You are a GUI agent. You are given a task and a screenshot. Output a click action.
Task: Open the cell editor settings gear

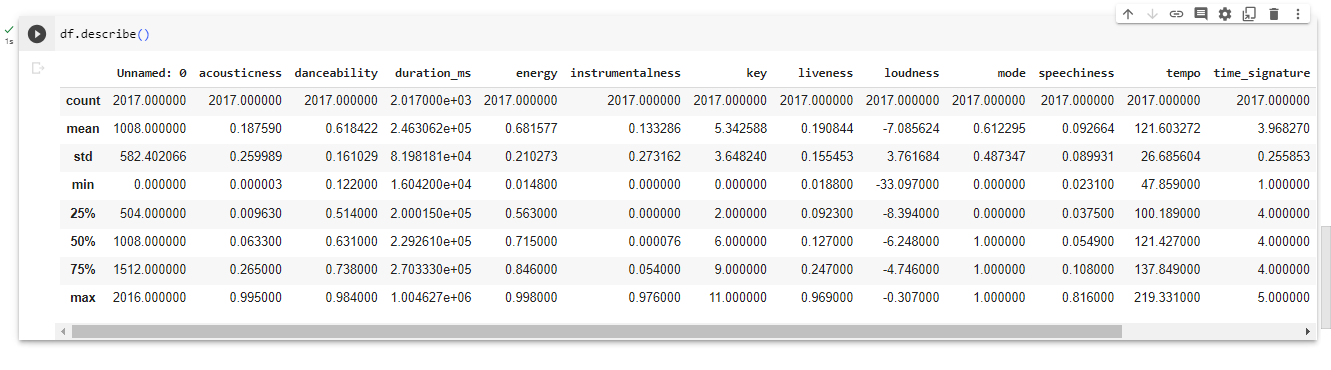point(1225,14)
